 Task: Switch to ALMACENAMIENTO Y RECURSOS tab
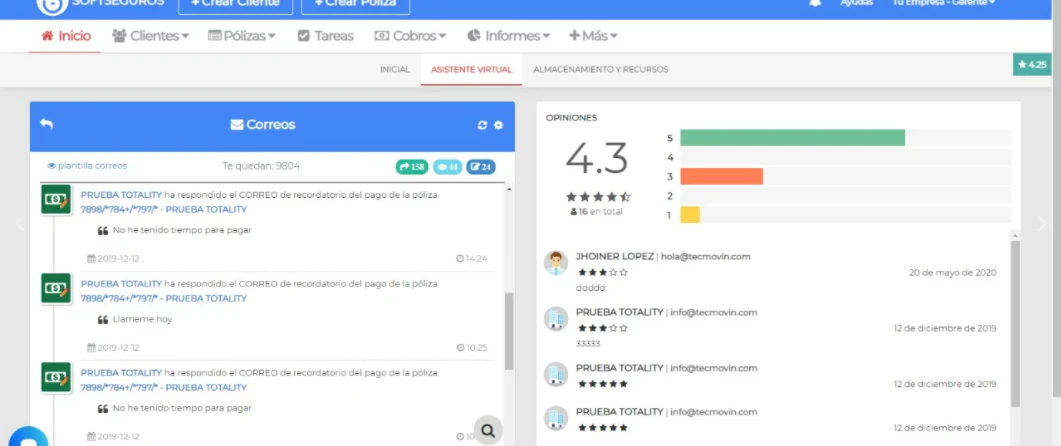[601, 69]
